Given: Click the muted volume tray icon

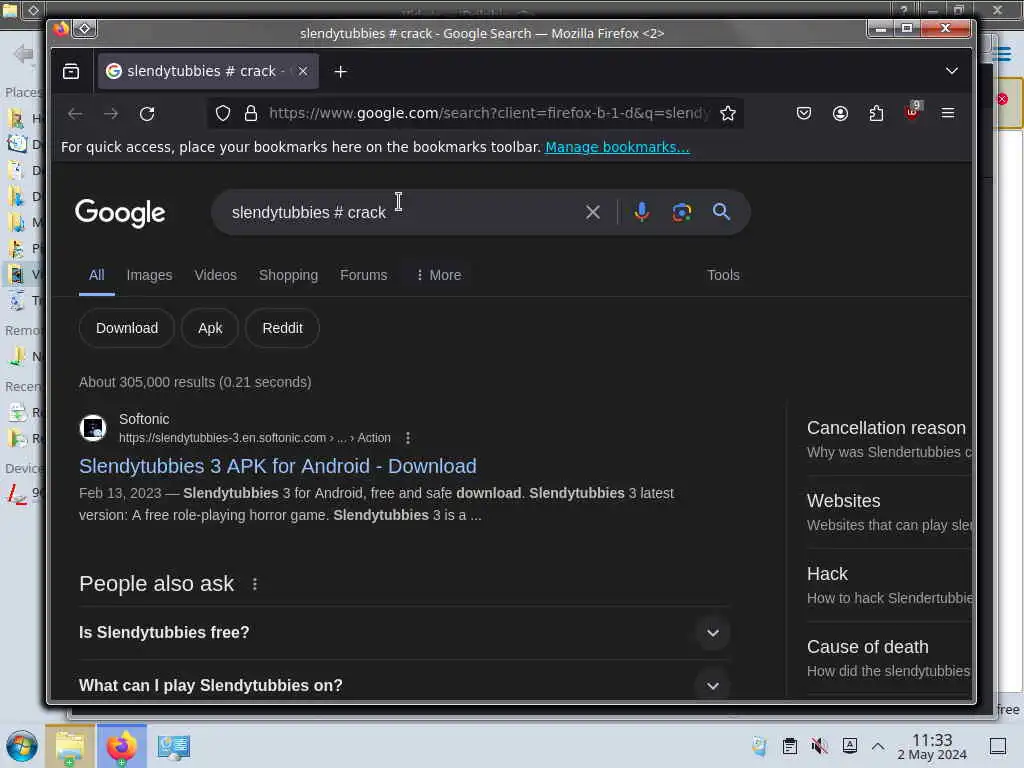Looking at the screenshot, I should 820,746.
